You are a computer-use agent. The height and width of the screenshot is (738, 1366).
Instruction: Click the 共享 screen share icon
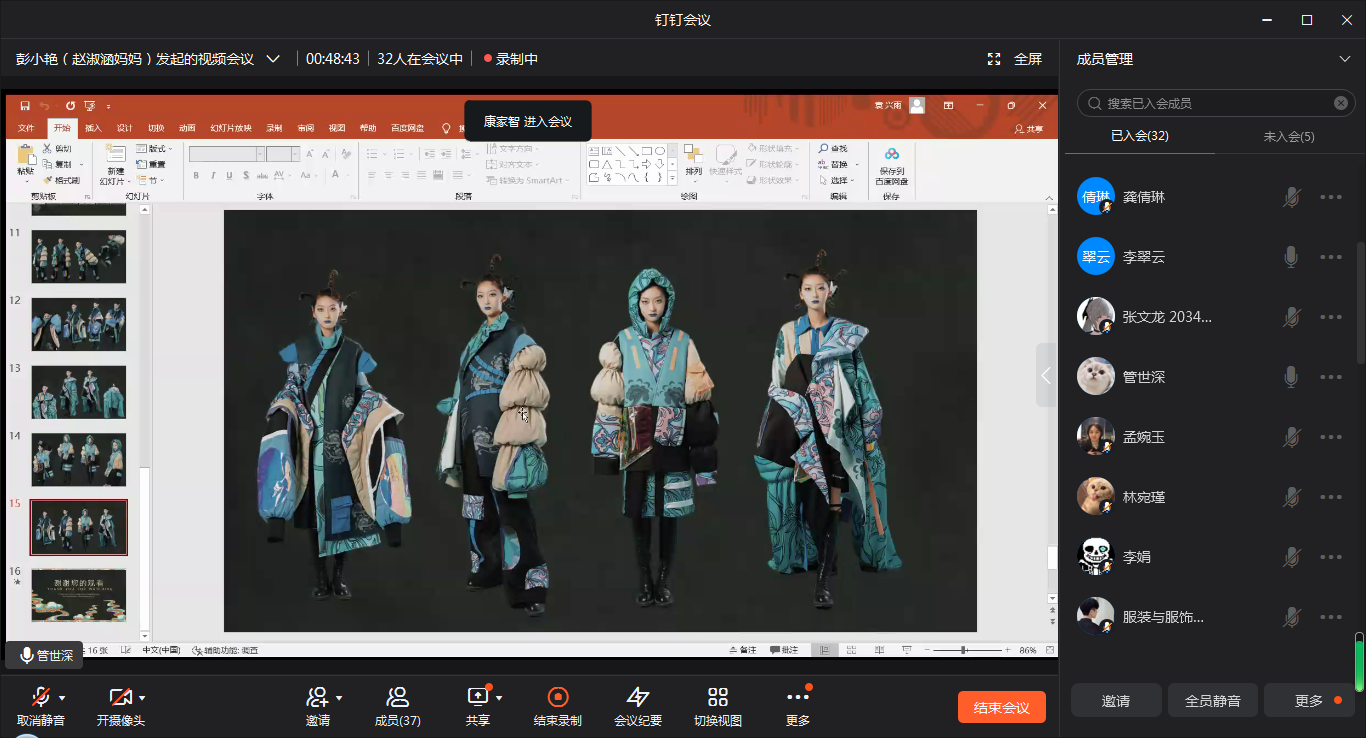coord(477,697)
